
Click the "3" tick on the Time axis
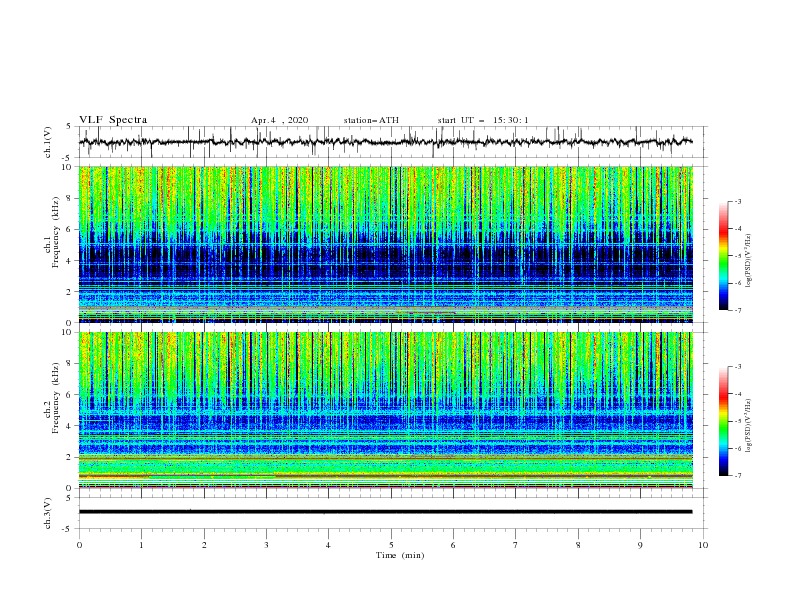click(x=266, y=545)
